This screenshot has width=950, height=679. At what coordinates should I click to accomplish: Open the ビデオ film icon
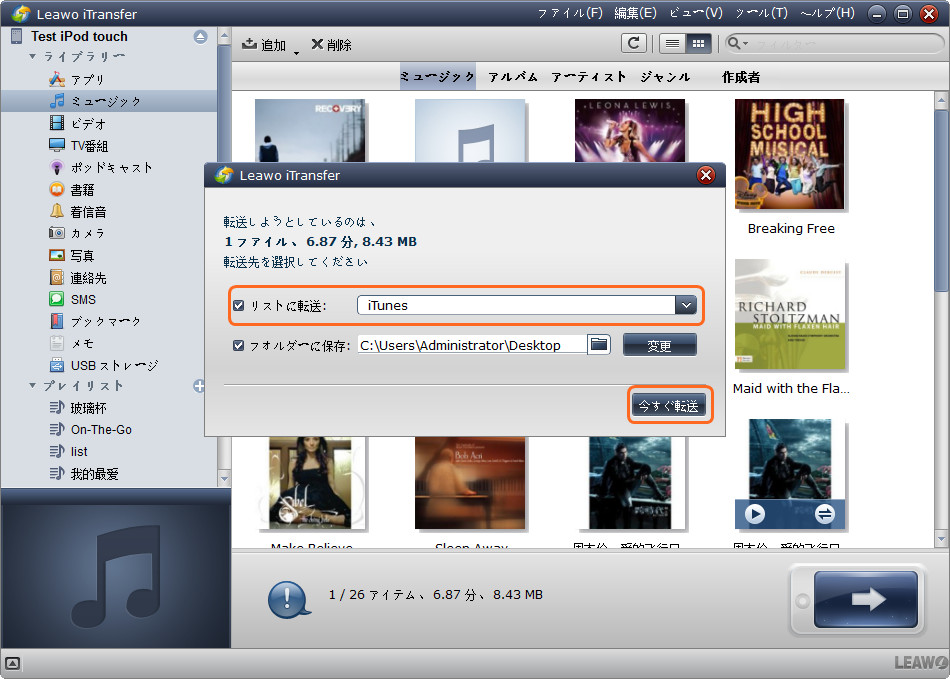56,123
